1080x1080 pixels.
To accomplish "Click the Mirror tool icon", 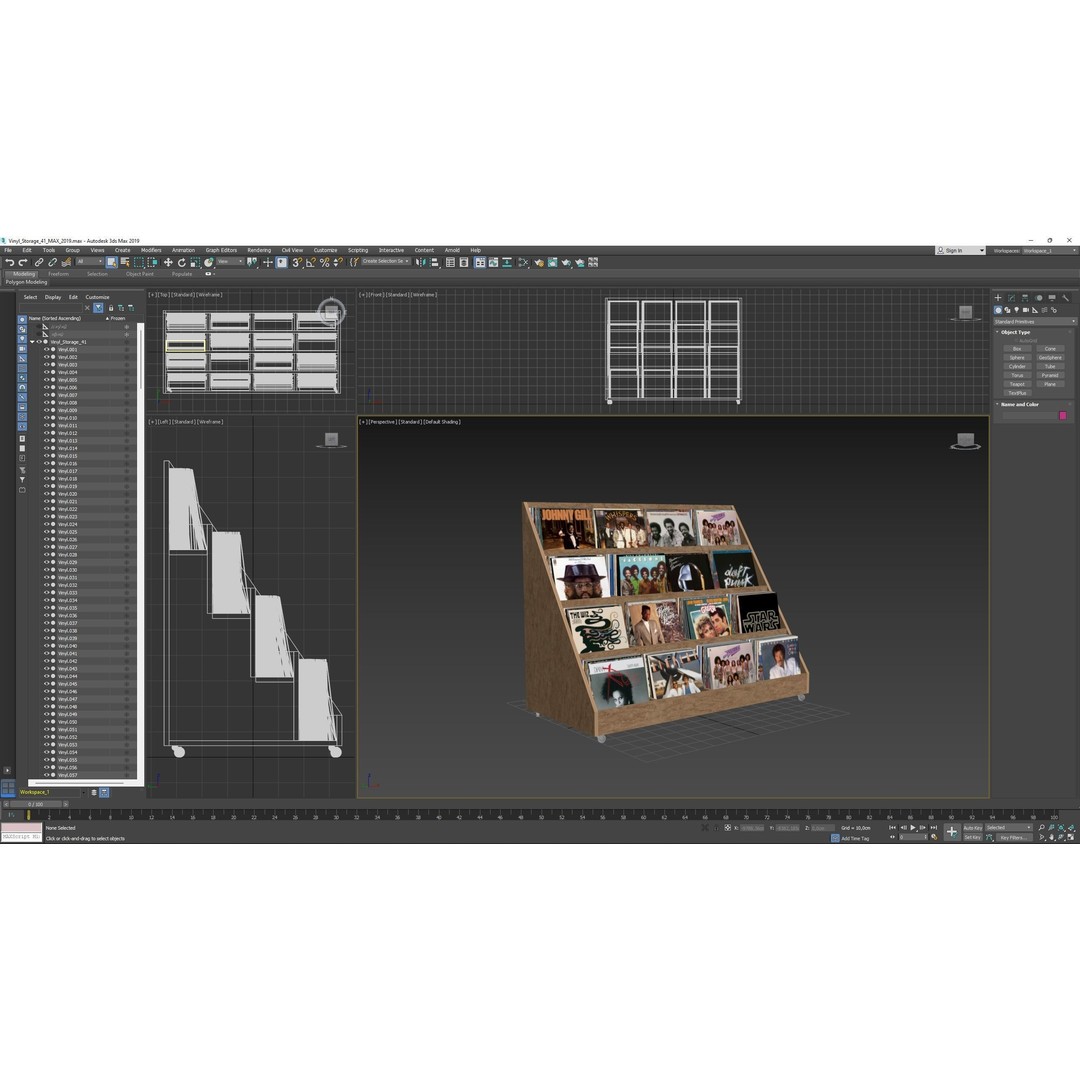I will tap(419, 262).
